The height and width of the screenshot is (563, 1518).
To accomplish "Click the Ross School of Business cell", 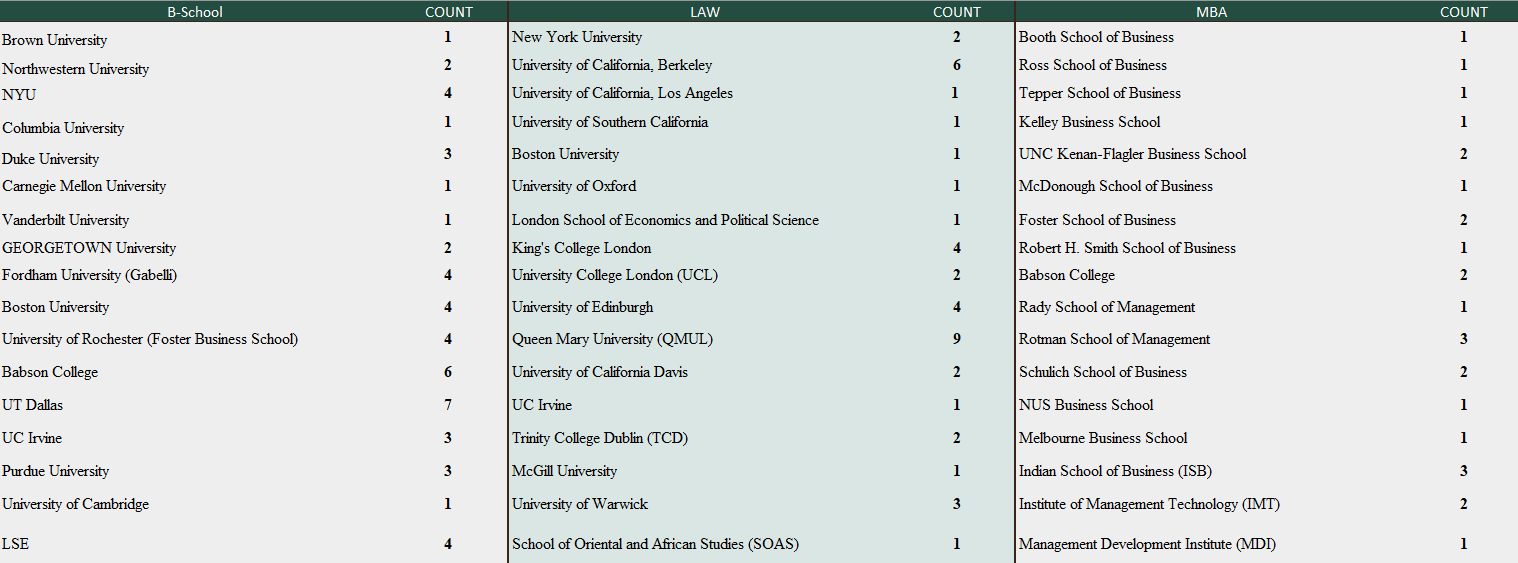I will point(1093,65).
